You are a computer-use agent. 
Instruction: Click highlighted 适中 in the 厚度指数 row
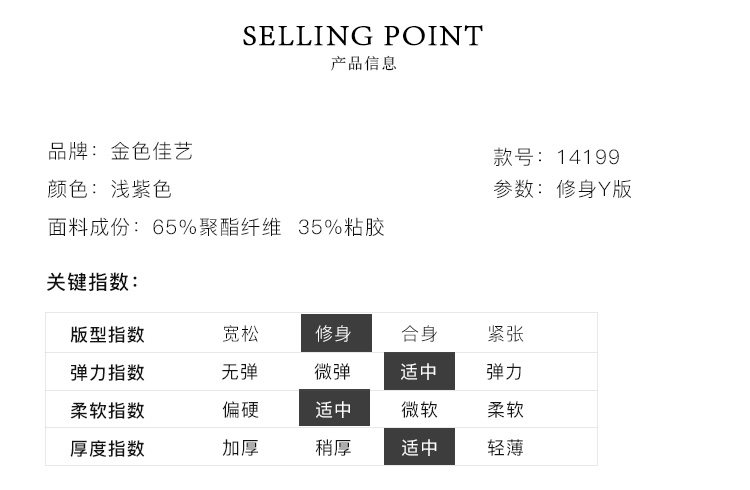click(419, 448)
